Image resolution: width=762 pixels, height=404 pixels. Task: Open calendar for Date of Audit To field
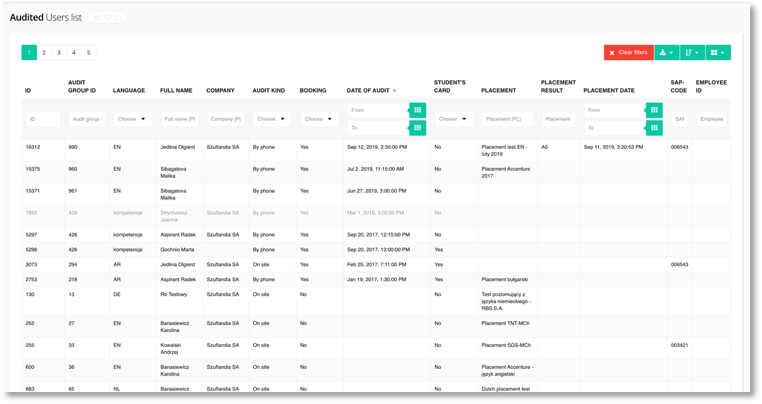click(418, 128)
